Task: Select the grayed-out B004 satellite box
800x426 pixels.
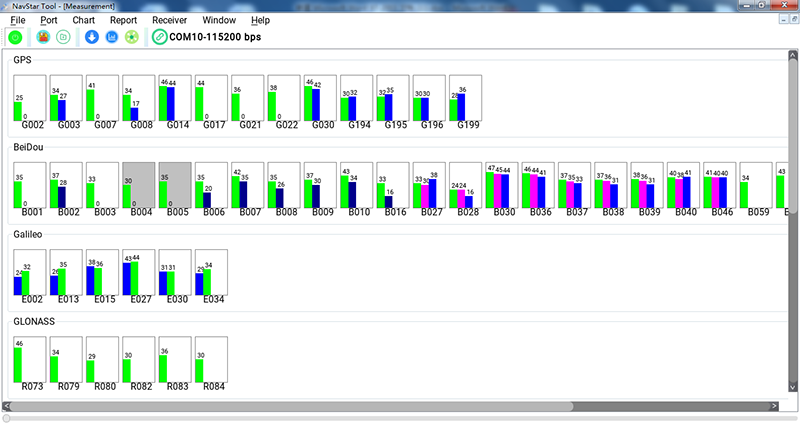Action: coord(138,187)
